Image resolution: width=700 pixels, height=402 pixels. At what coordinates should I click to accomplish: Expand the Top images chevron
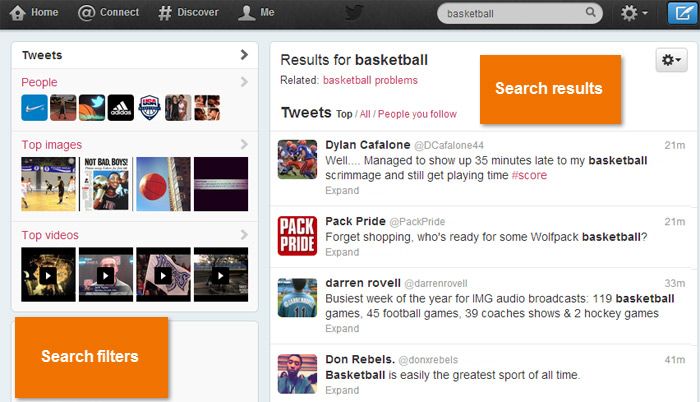pyautogui.click(x=244, y=144)
